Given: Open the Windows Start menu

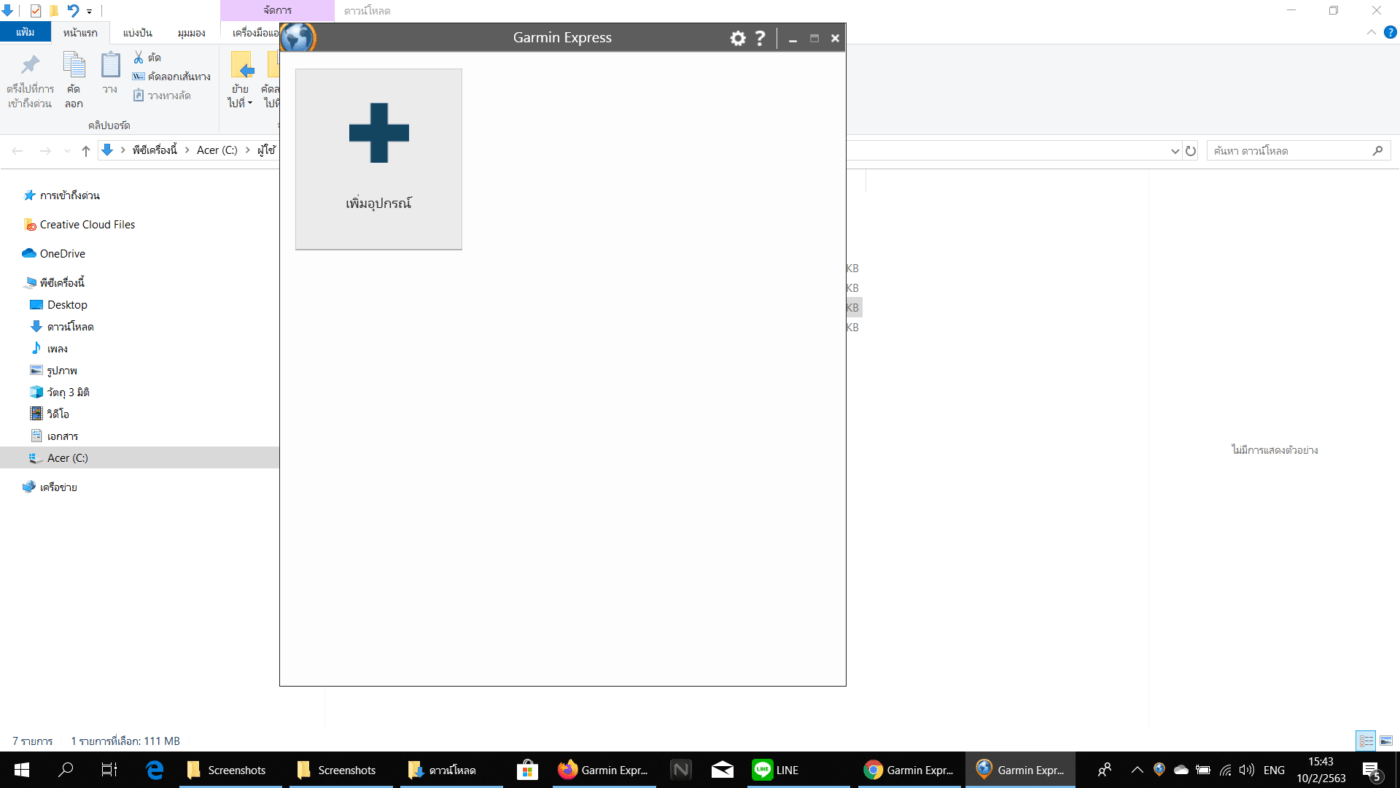Looking at the screenshot, I should coord(21,770).
